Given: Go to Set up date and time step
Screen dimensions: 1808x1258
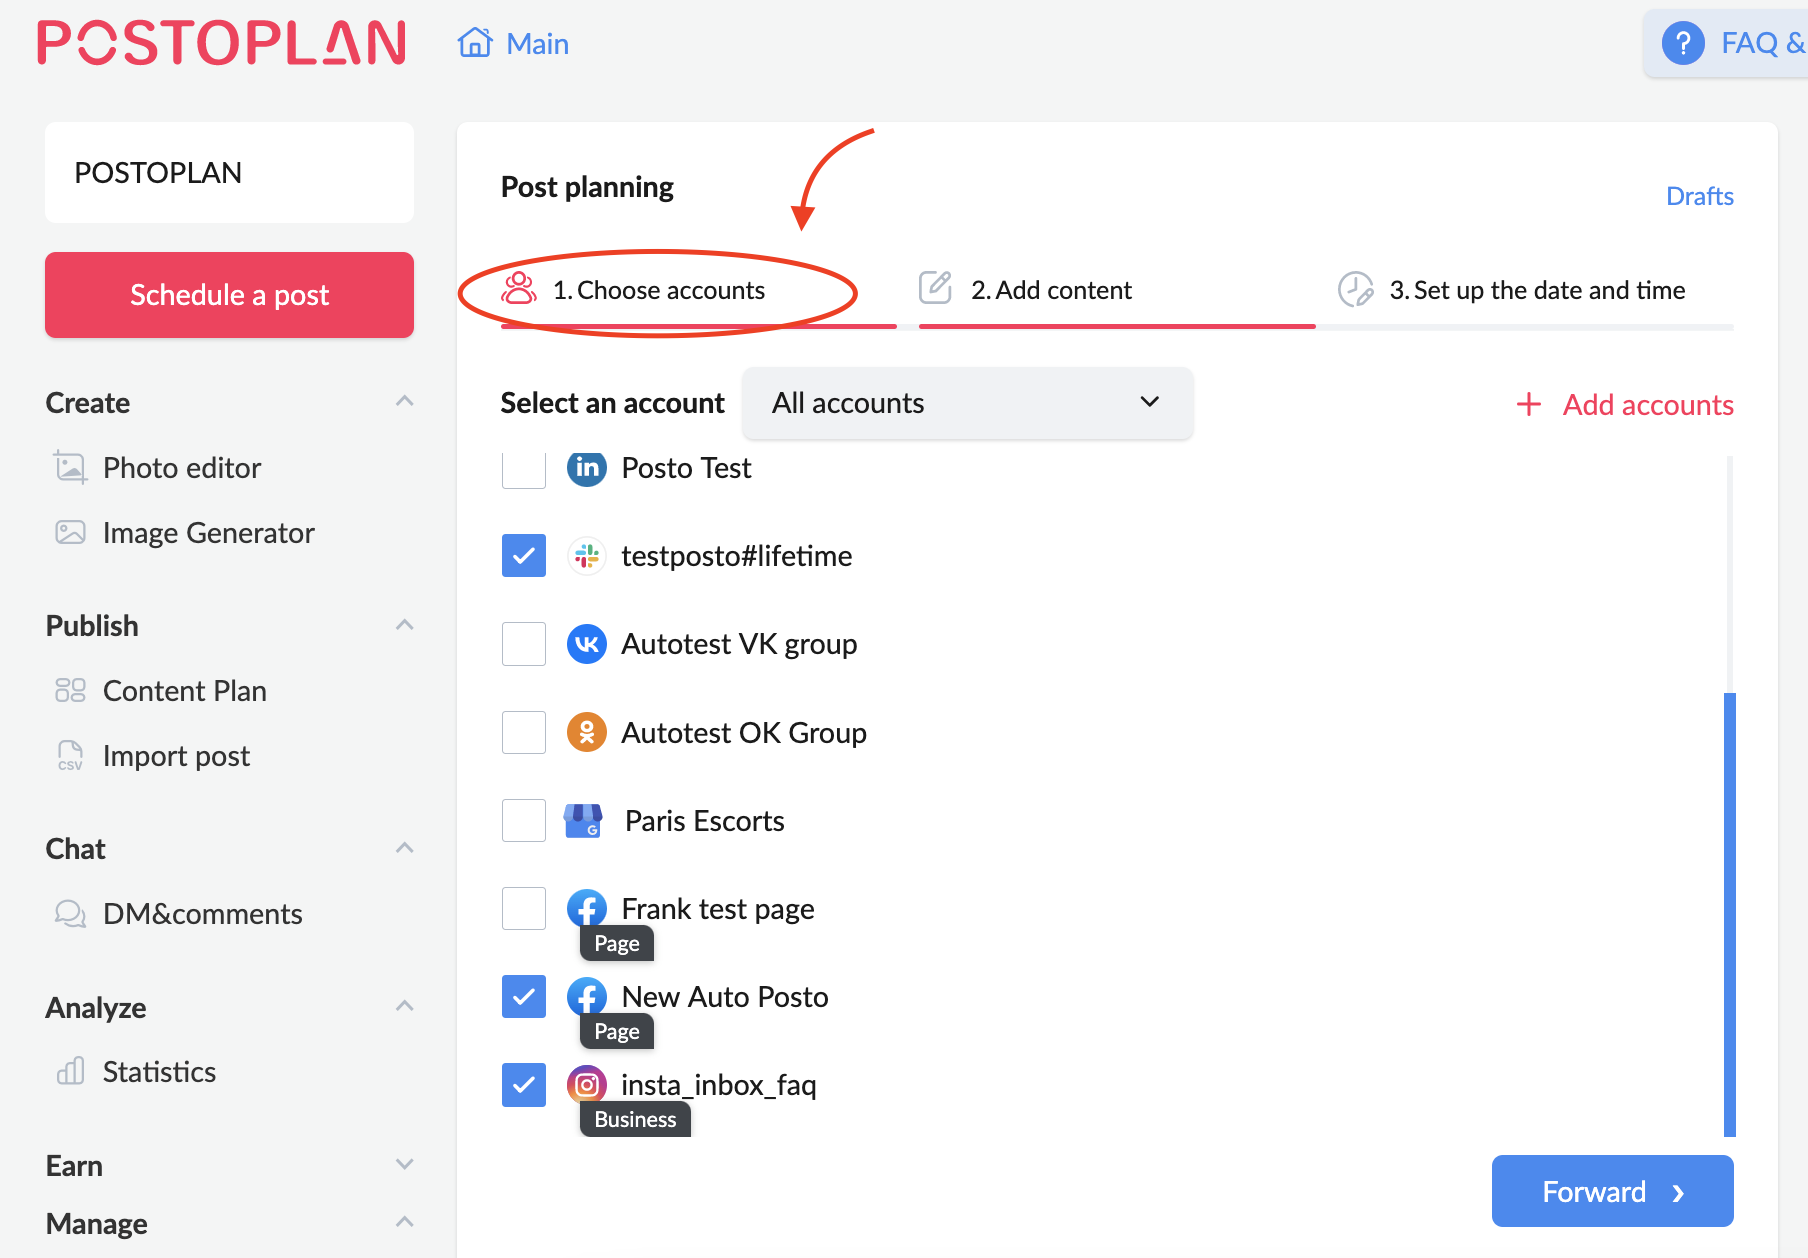Looking at the screenshot, I should [x=1536, y=290].
